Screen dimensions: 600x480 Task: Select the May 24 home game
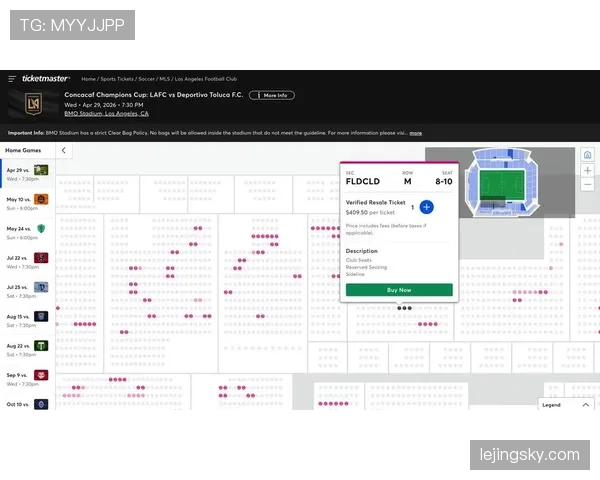pos(28,233)
